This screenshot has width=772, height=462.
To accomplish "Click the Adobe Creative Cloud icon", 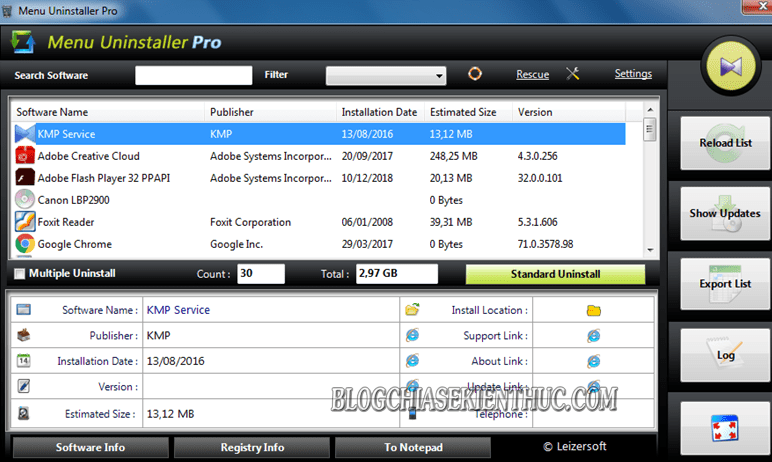I will [x=25, y=156].
